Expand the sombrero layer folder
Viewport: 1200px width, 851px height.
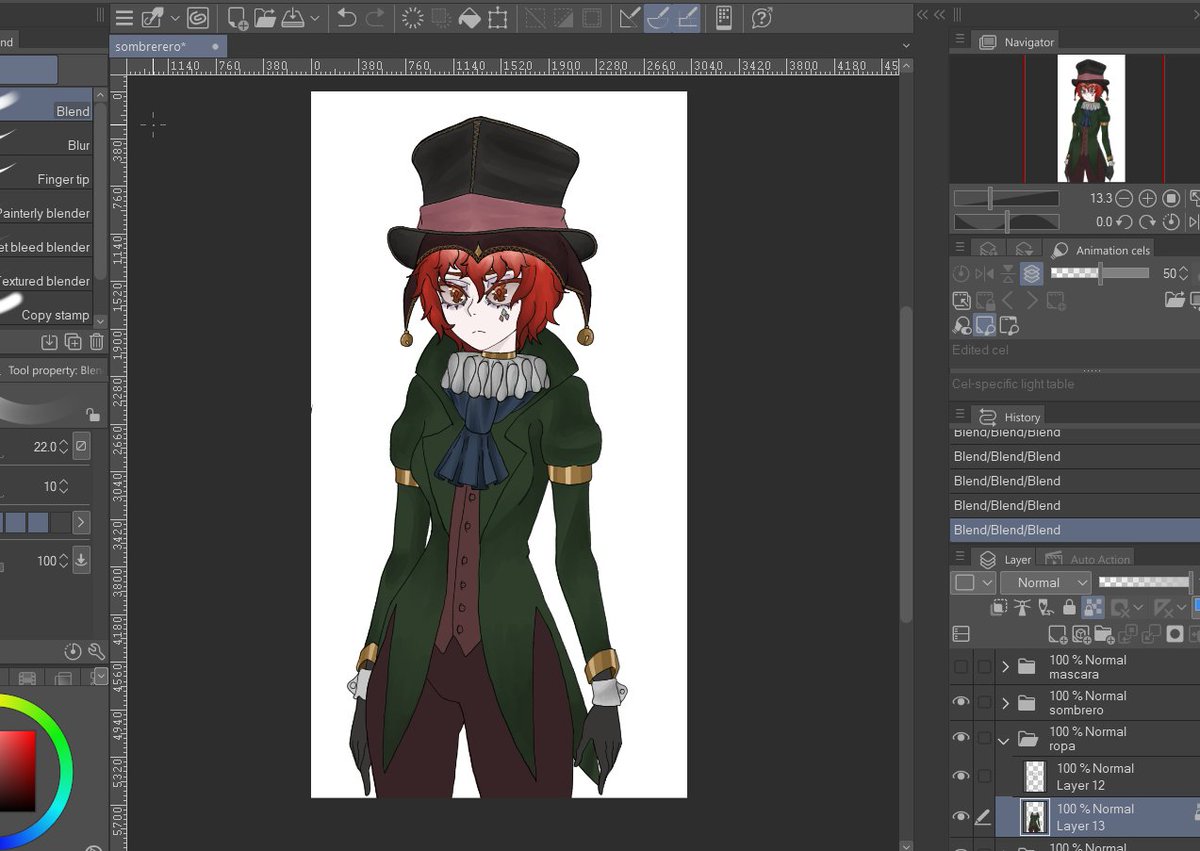pos(1005,703)
